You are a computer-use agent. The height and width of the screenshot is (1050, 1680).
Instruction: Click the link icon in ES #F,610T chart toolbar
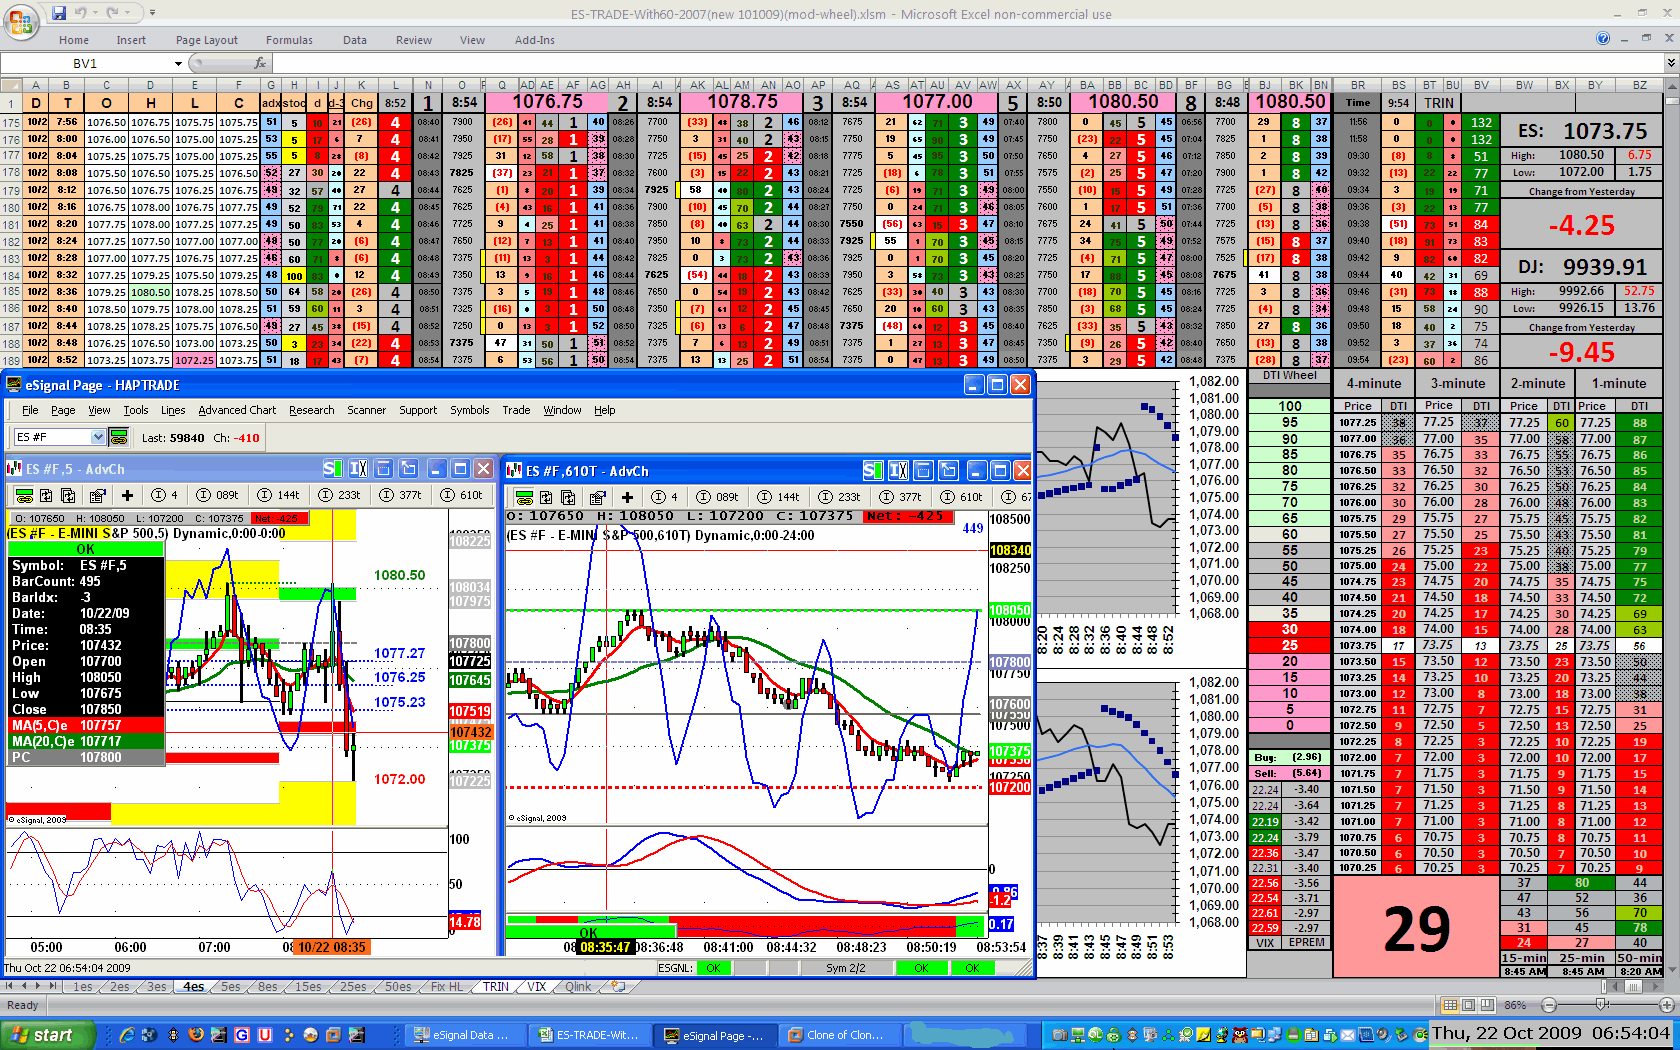[x=523, y=497]
